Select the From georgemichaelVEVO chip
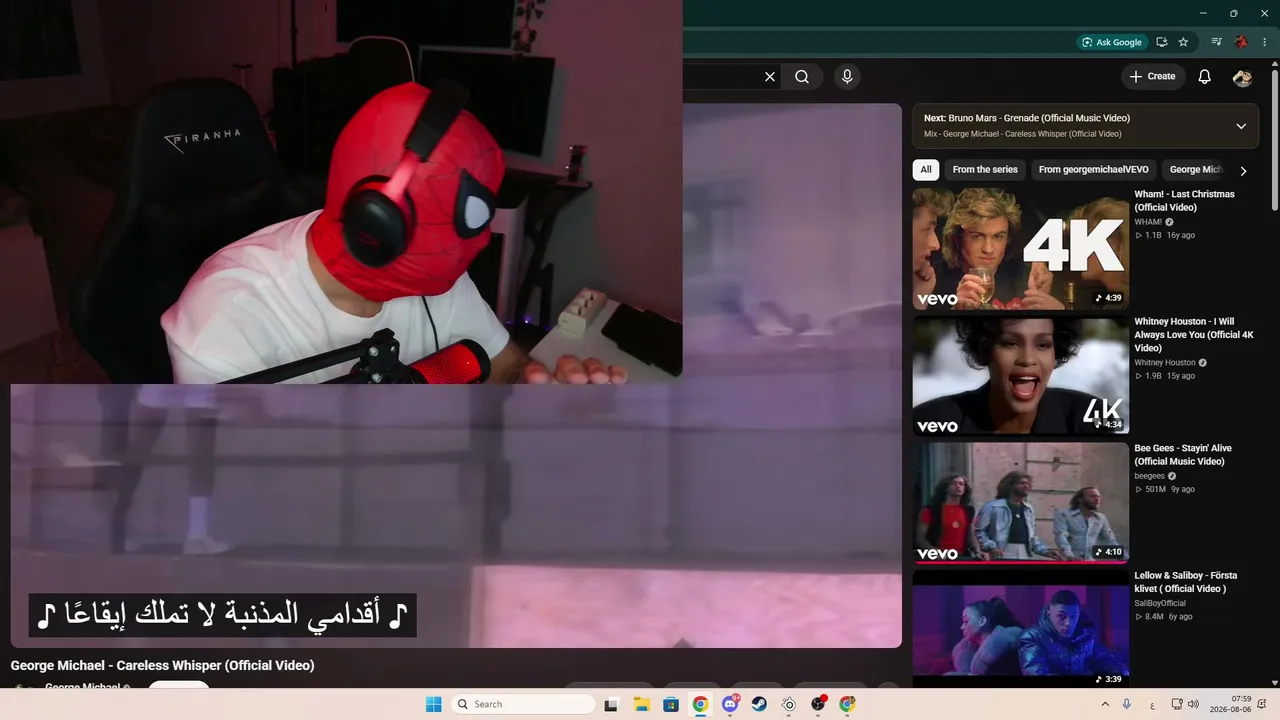1280x720 pixels. [1094, 170]
